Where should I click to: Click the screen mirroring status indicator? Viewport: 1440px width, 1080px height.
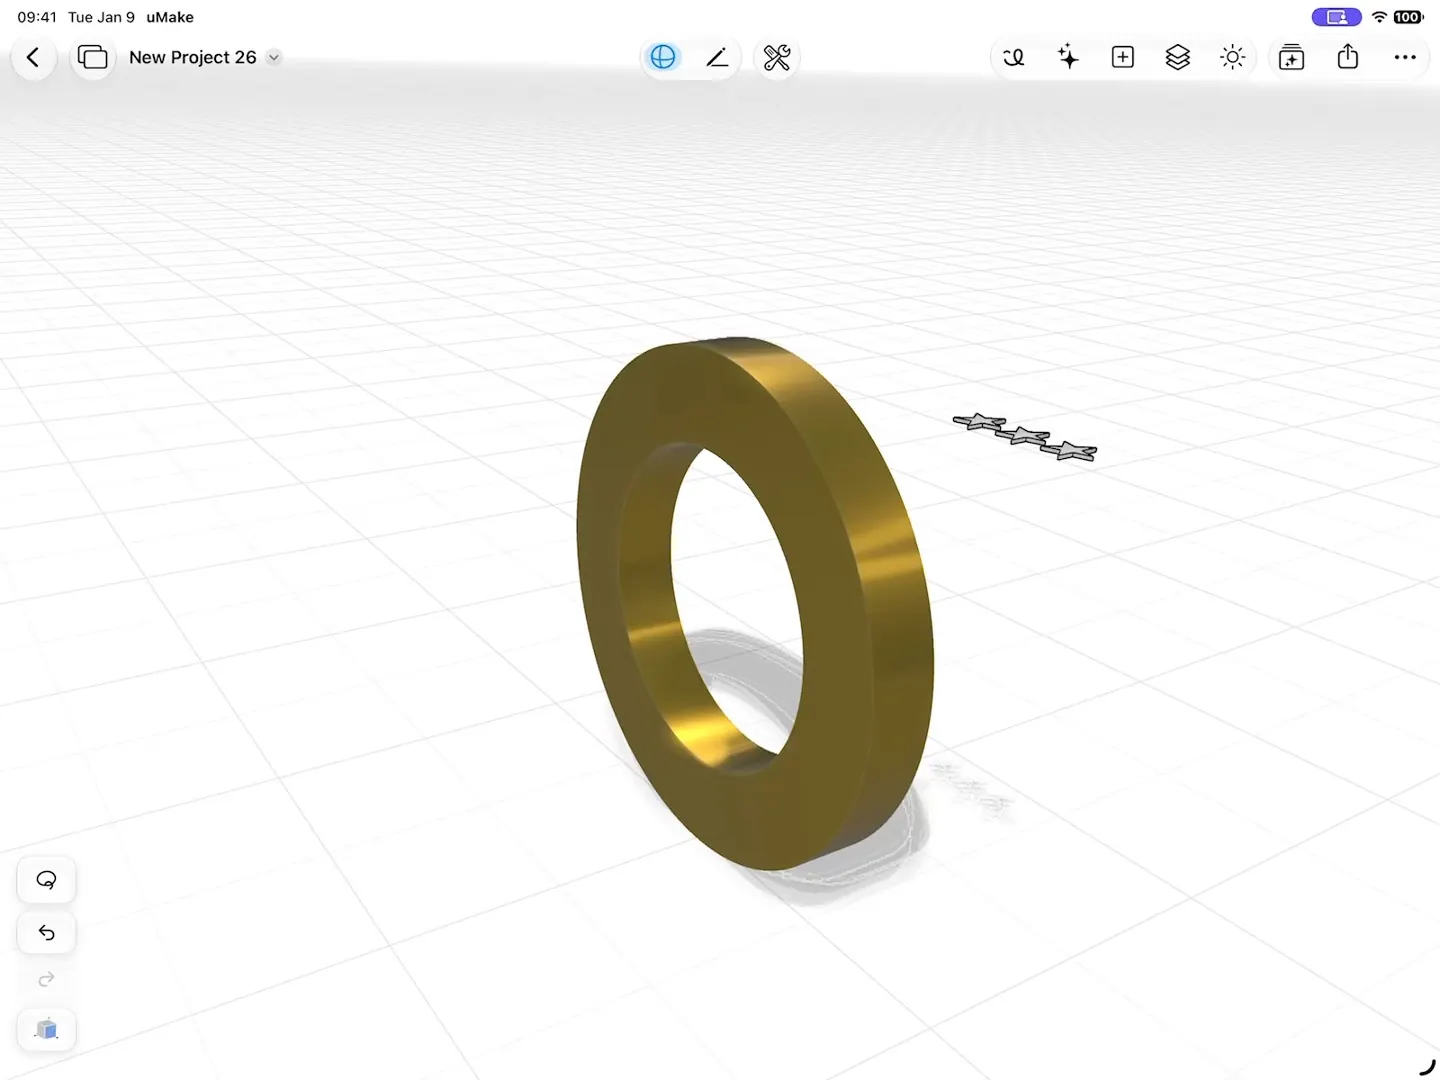click(x=1337, y=17)
